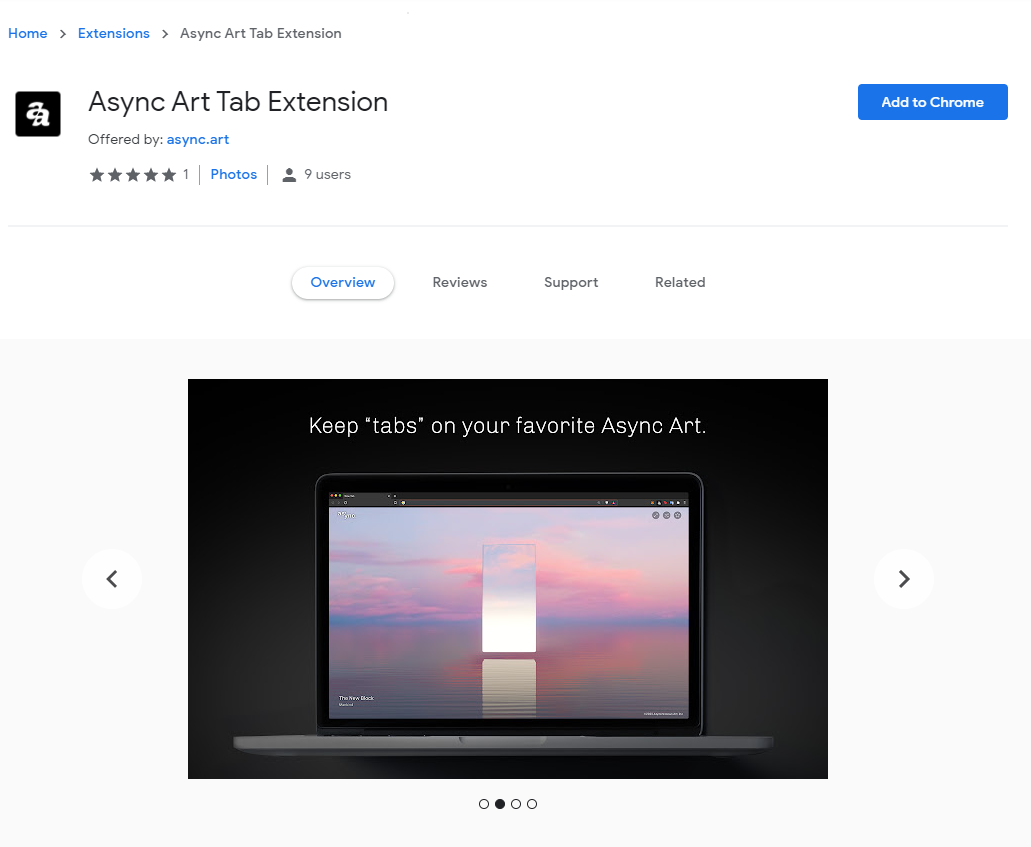Show the Related tab
1031x847 pixels.
pyautogui.click(x=680, y=283)
